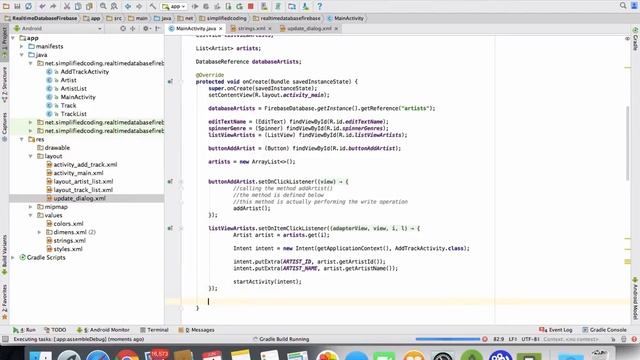Viewport: 640px width, 360px height.
Task: Navigate forward with the right arrow icon
Action: pyautogui.click(x=139, y=6)
